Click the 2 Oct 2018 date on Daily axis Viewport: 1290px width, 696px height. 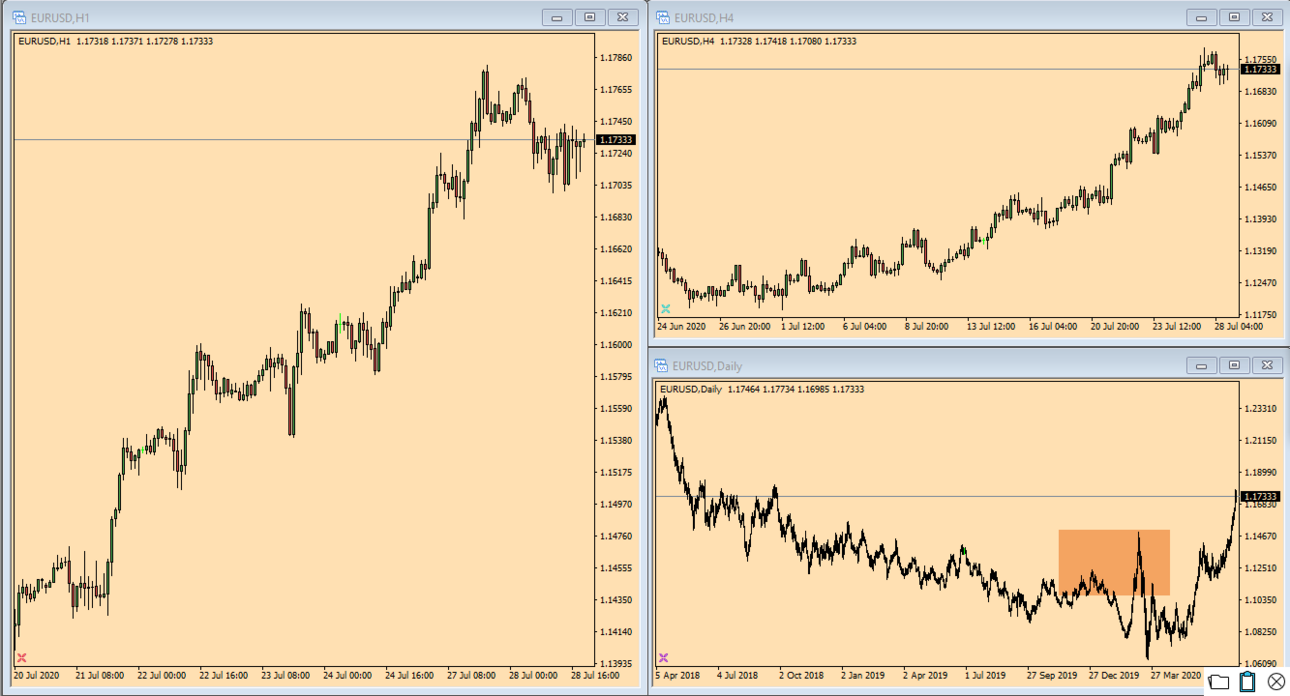pyautogui.click(x=801, y=675)
